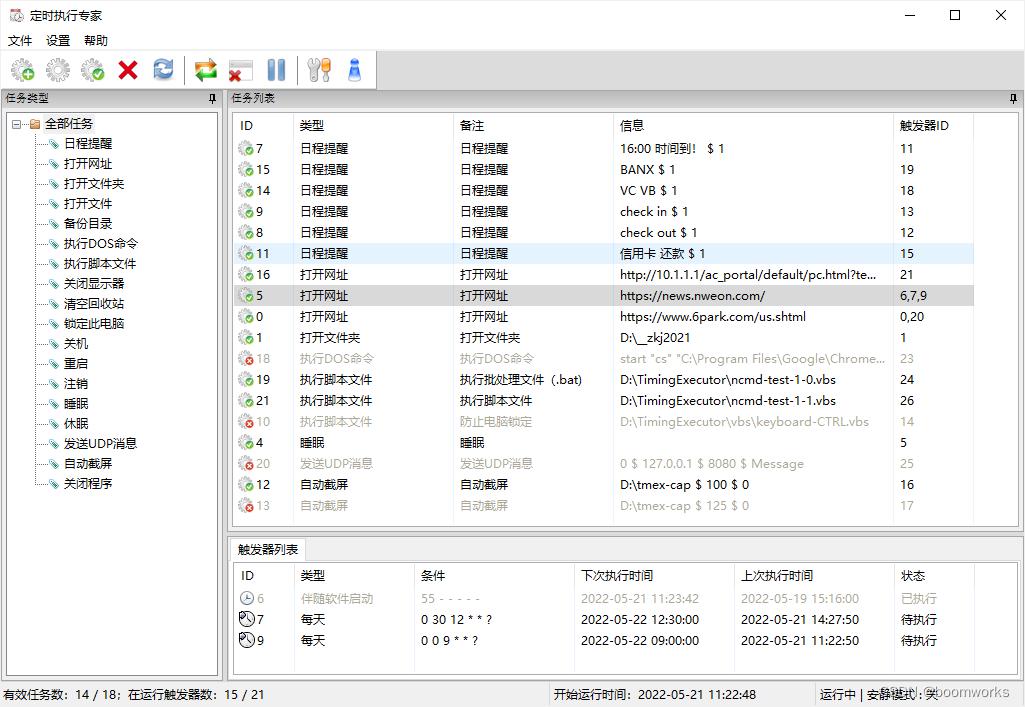Select 日程提醒 in task type tree
1025x707 pixels.
[88, 144]
